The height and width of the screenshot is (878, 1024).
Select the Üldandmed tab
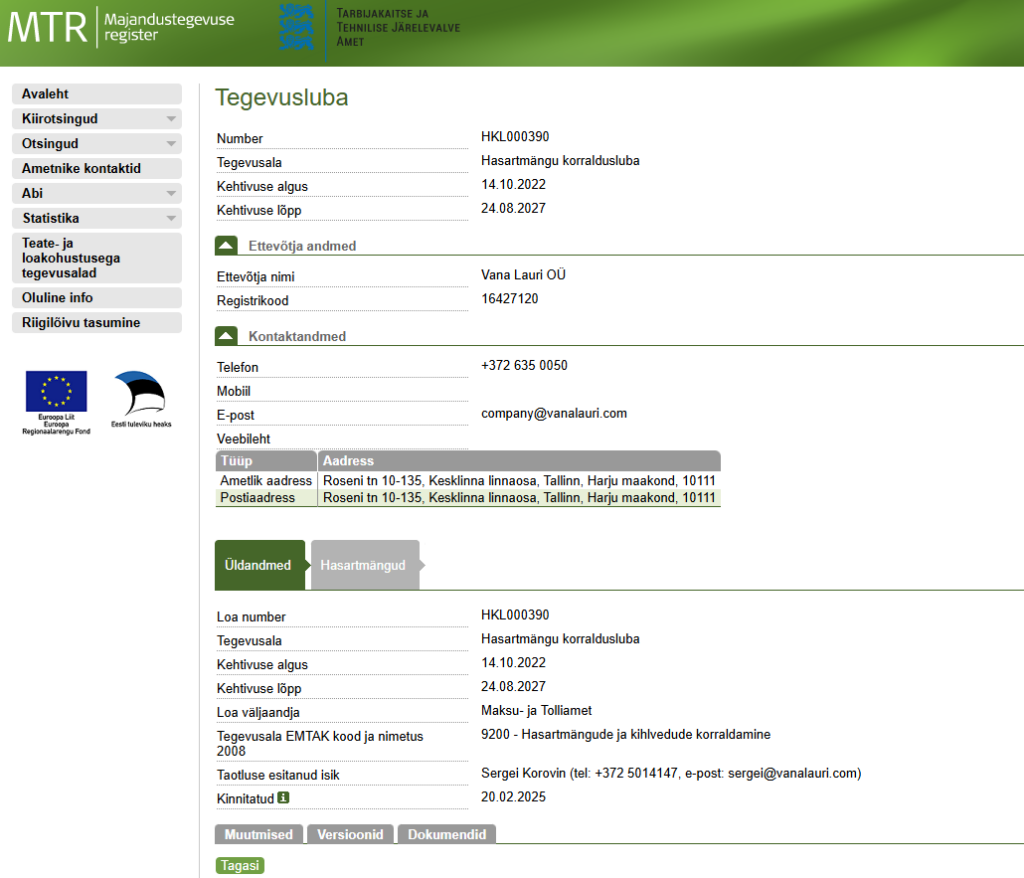click(x=258, y=565)
